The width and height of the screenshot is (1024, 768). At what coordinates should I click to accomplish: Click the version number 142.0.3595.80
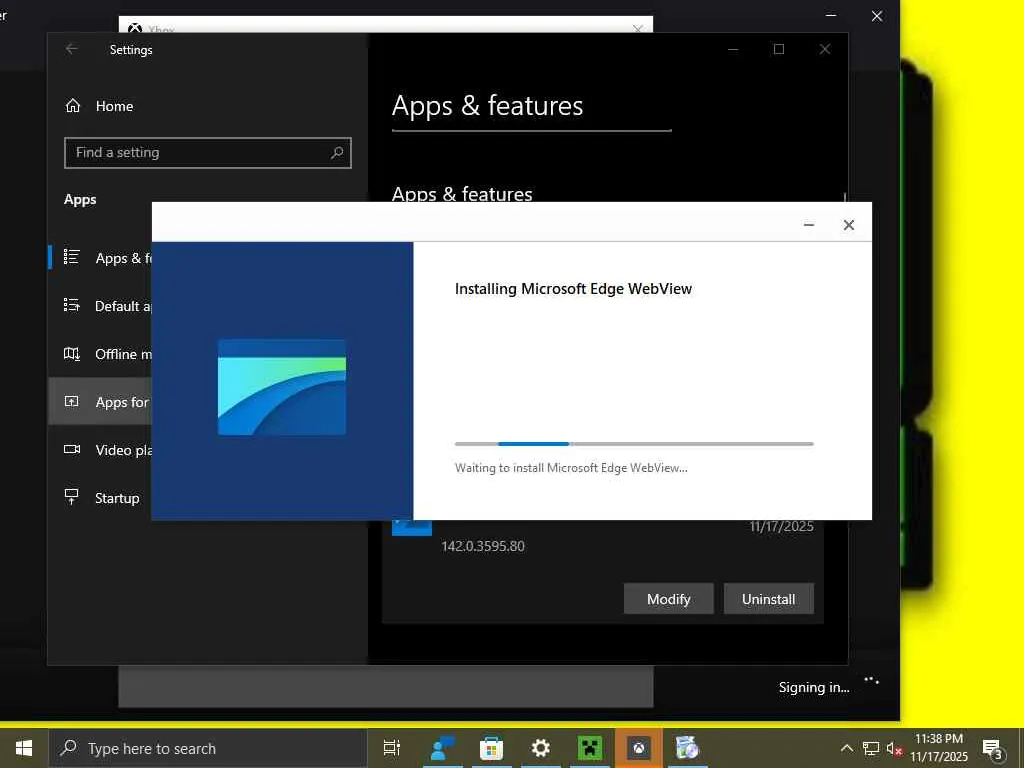click(483, 546)
